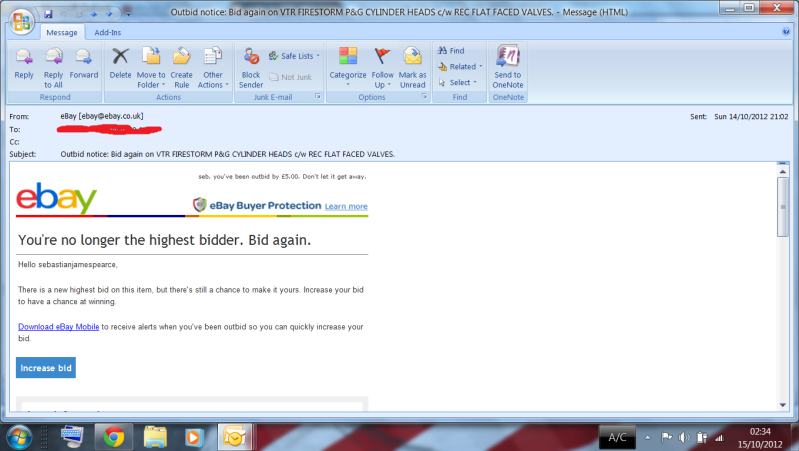Viewport: 799px width, 451px height.
Task: Mark the message as Unread
Action: click(412, 67)
